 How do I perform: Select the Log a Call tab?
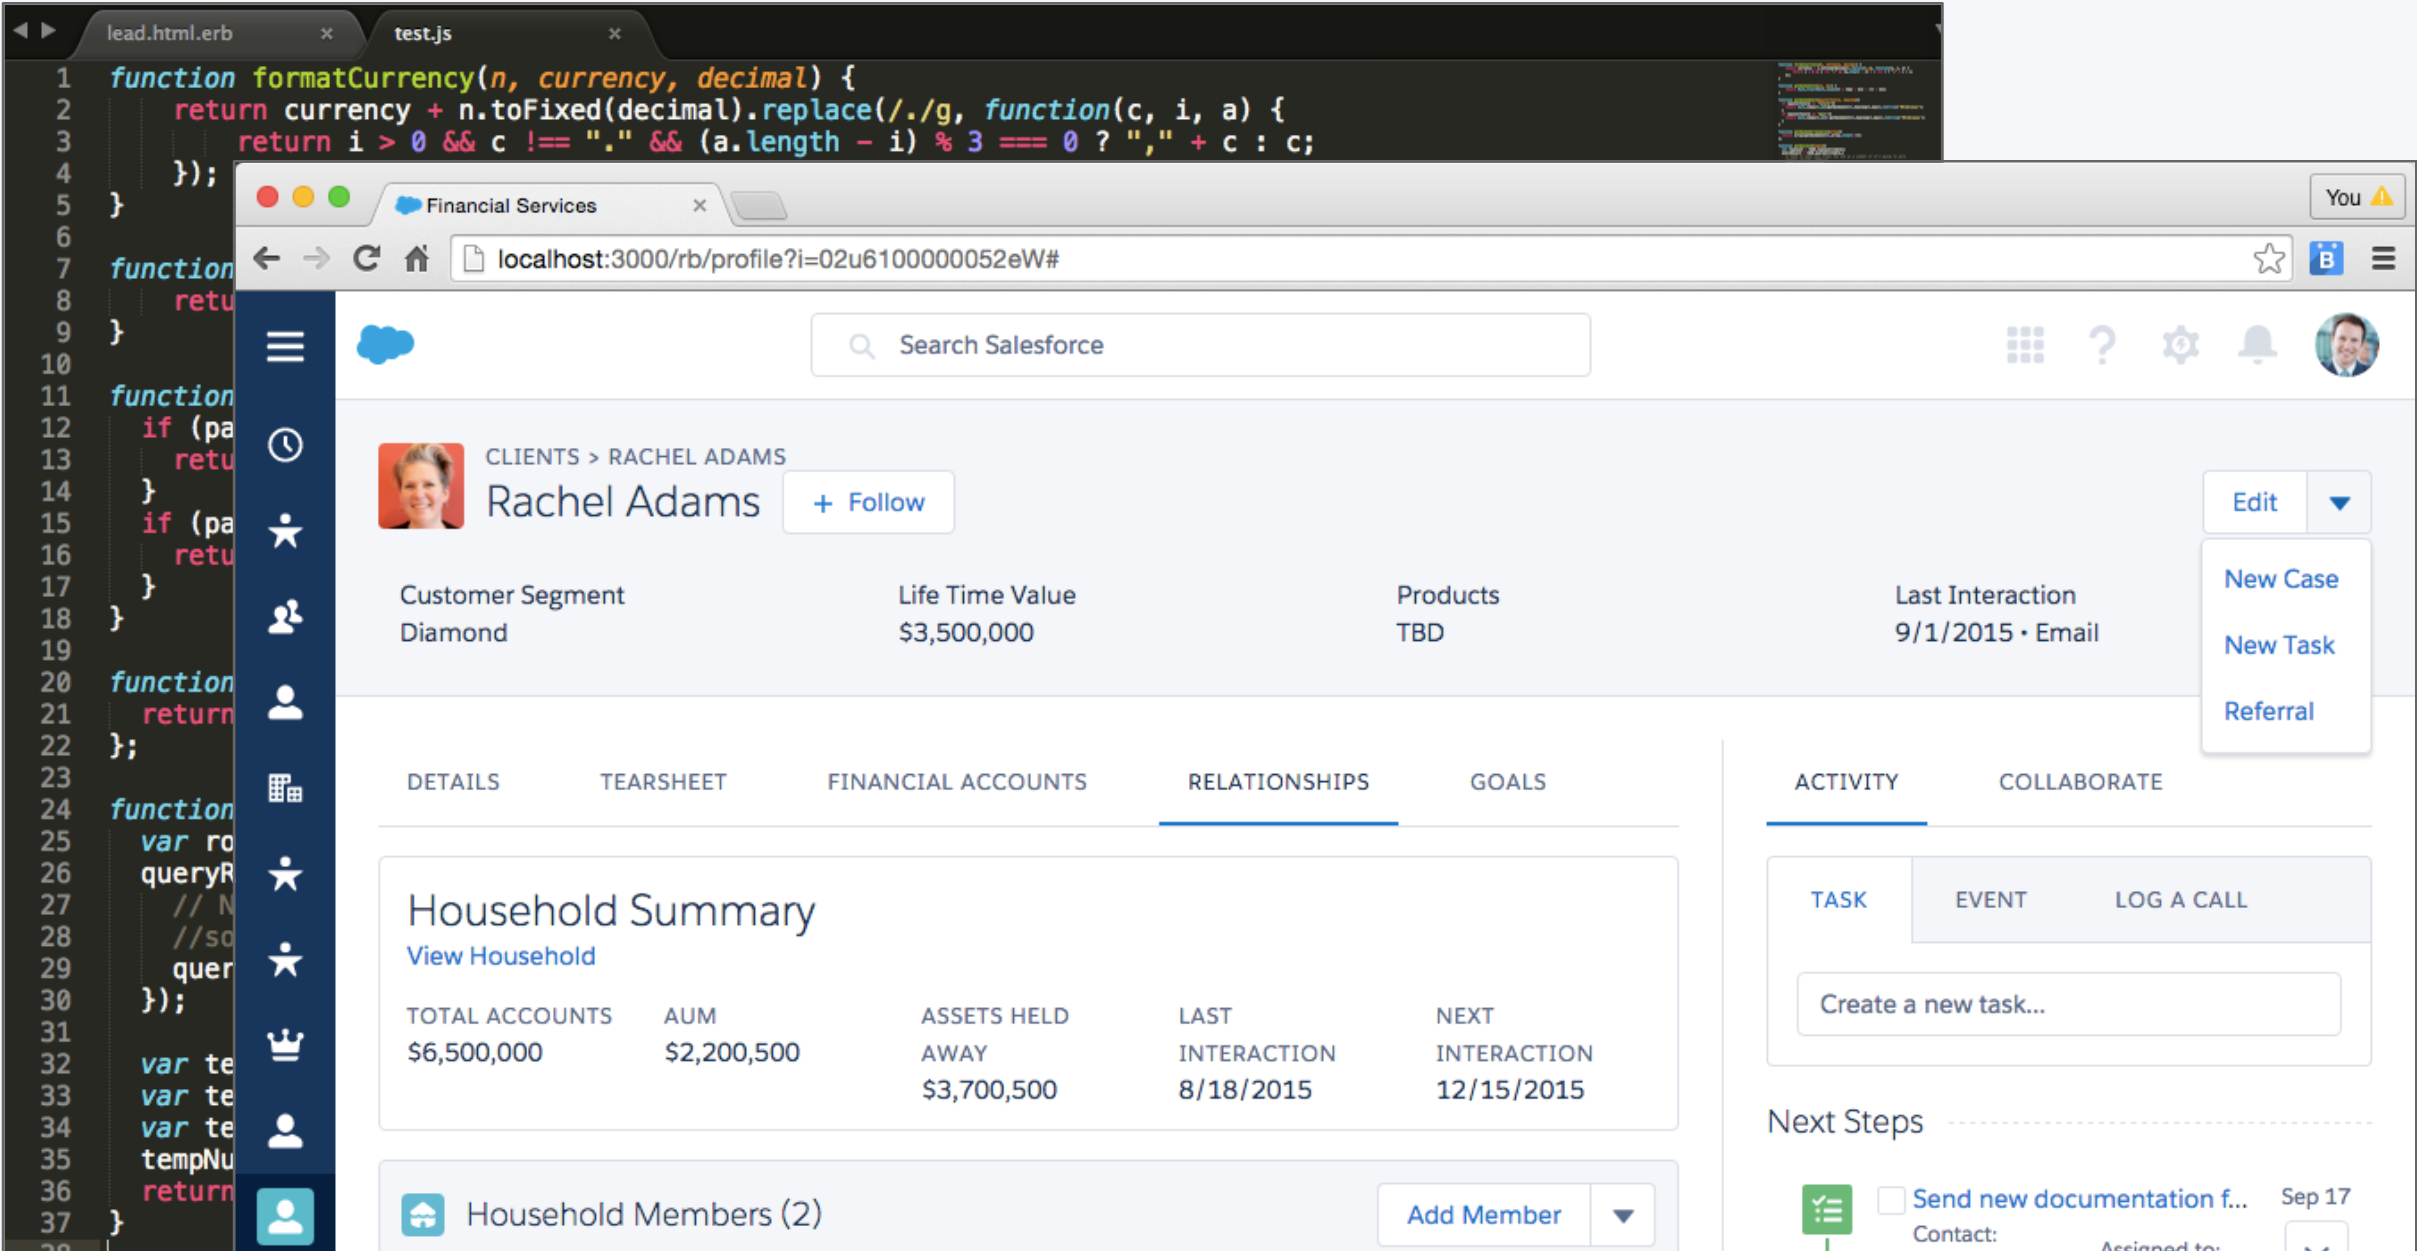point(2180,900)
